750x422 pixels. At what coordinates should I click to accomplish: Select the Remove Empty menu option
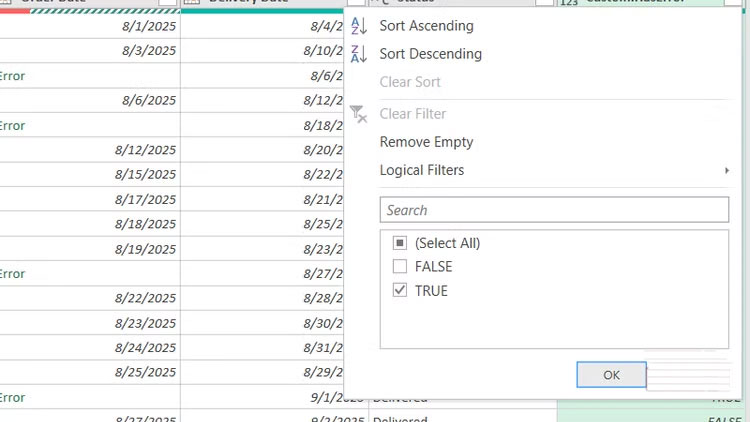(426, 142)
